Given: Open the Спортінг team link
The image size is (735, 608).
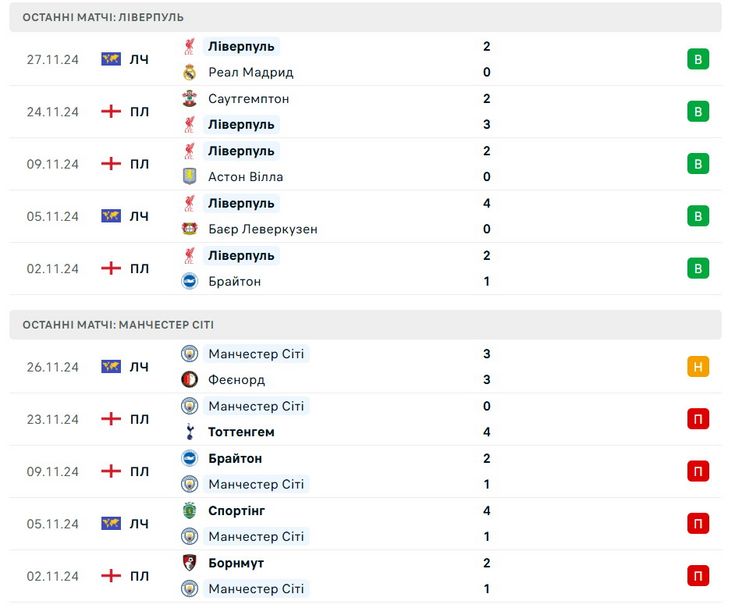Looking at the screenshot, I should [236, 510].
